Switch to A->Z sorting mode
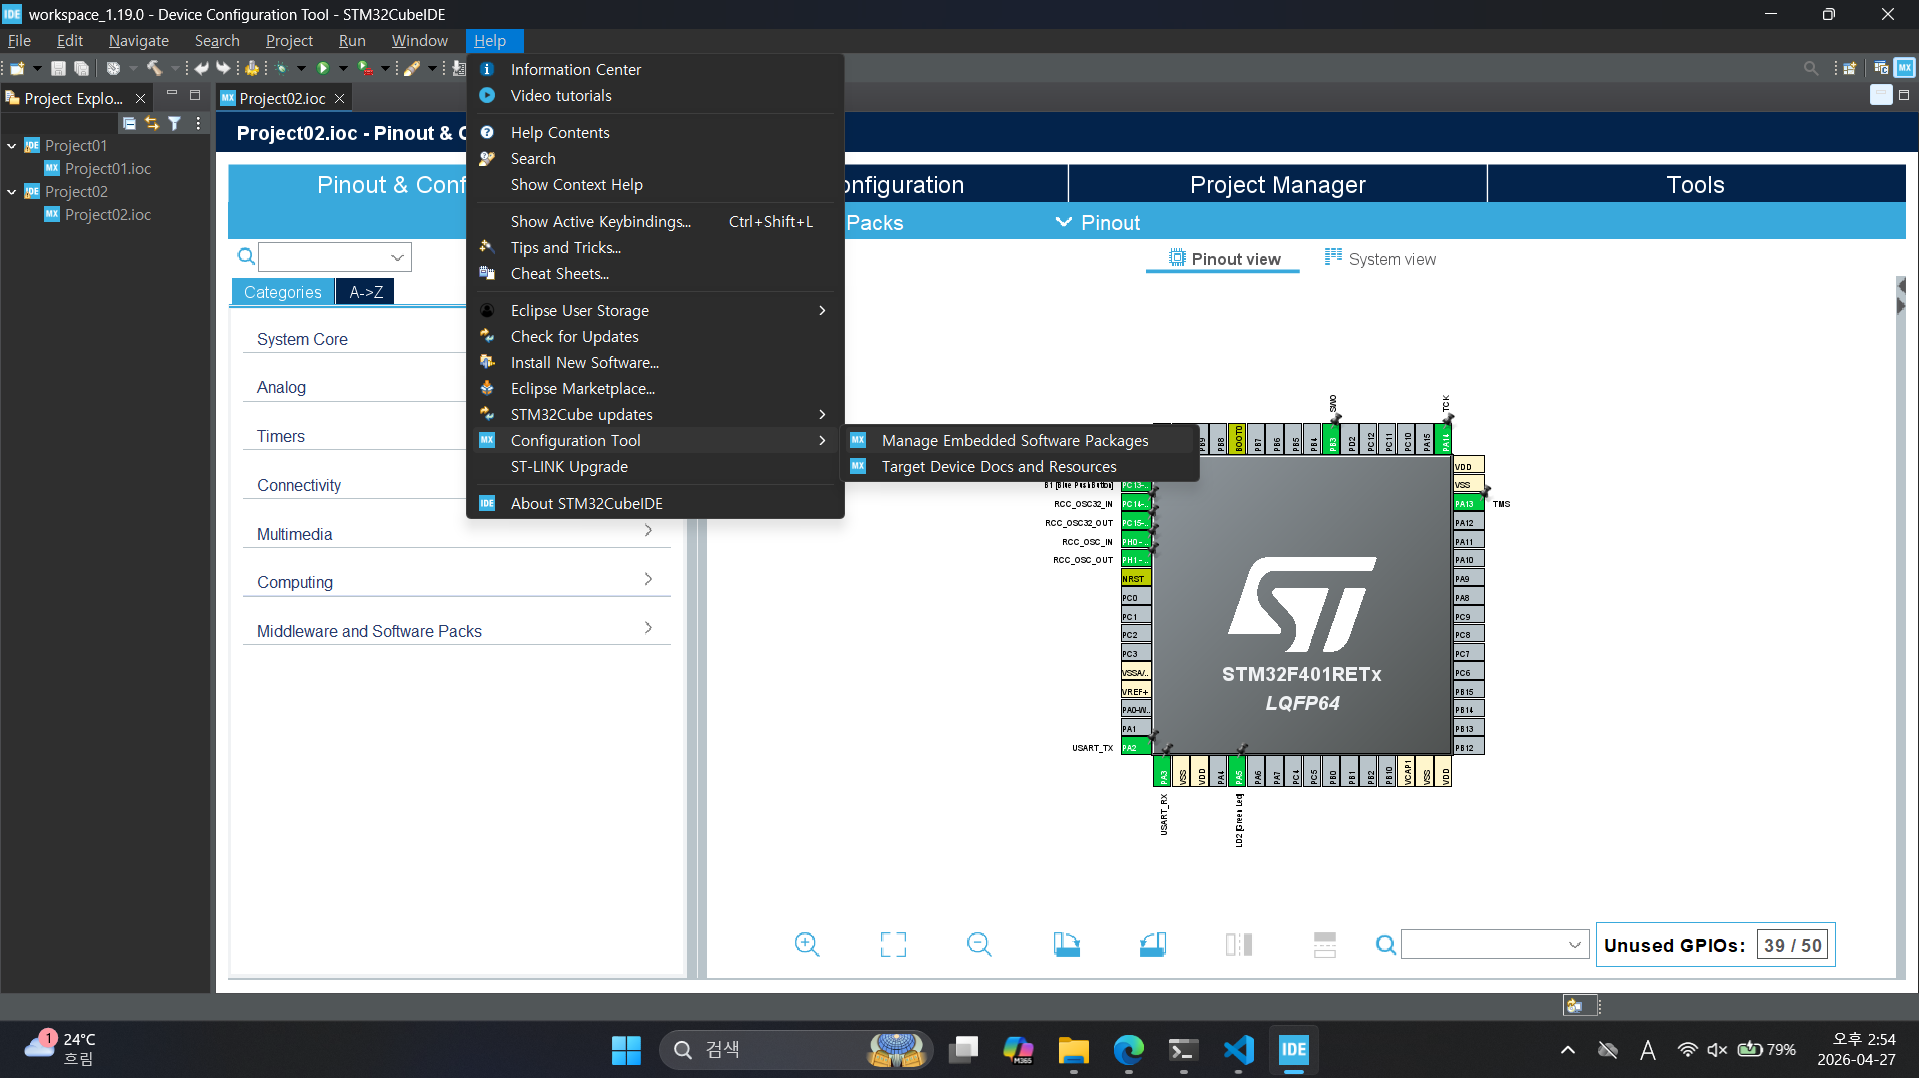This screenshot has height=1078, width=1919. point(365,291)
